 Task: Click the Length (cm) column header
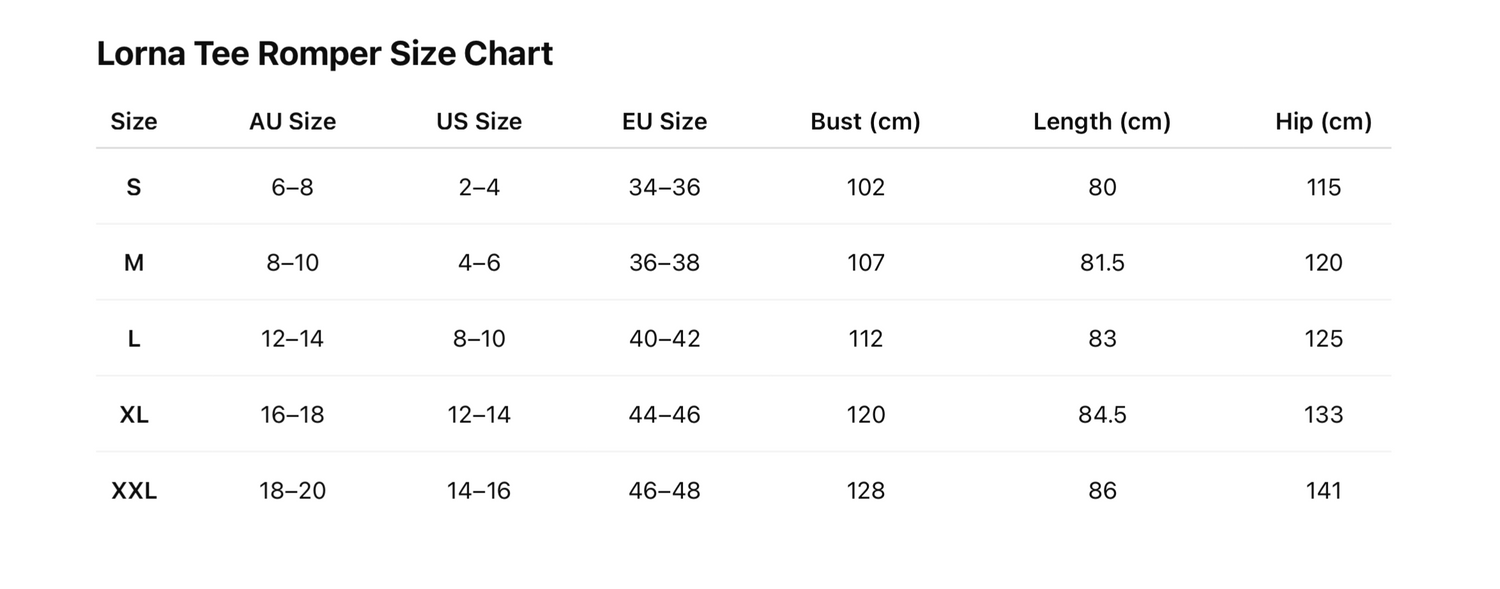[x=1102, y=122]
